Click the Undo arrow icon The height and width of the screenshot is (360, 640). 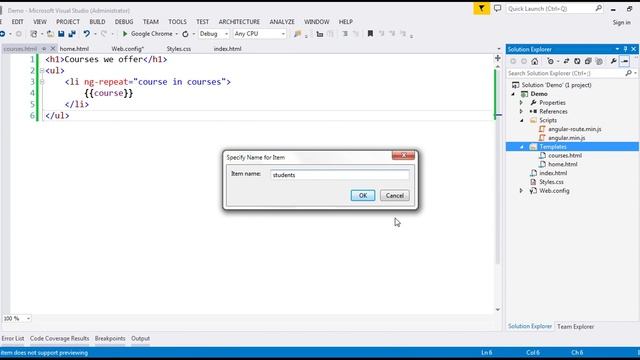[x=87, y=34]
